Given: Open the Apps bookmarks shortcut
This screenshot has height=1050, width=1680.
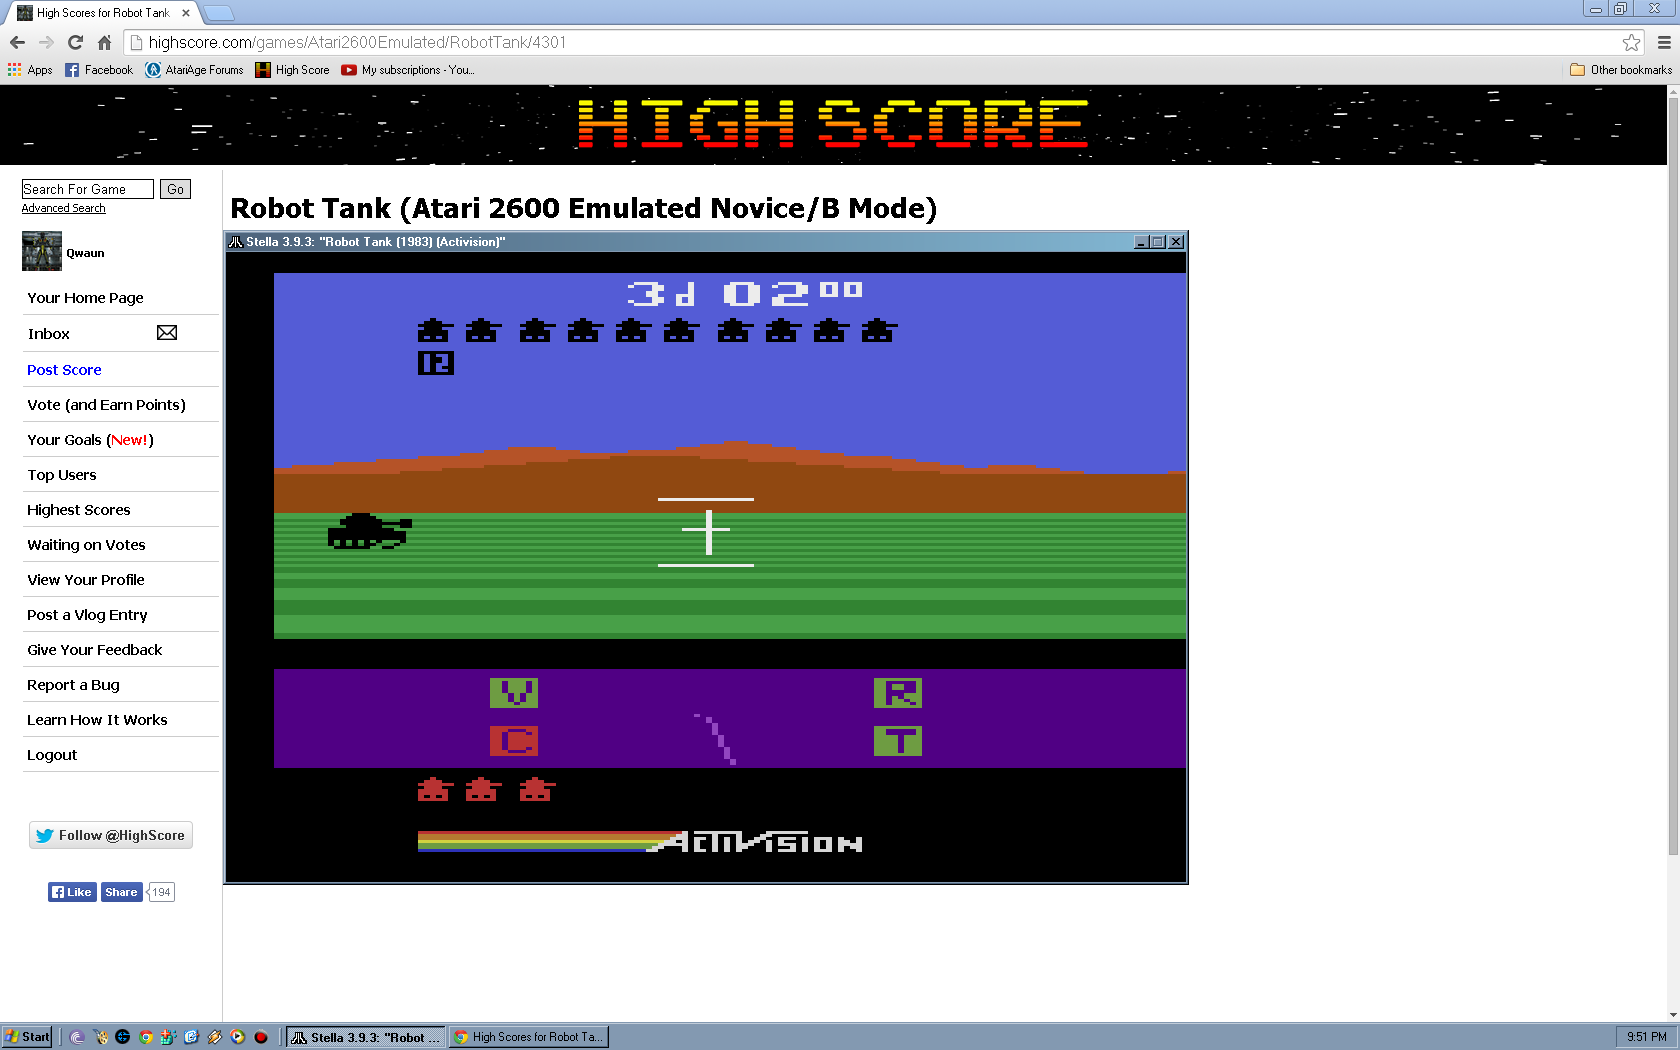Looking at the screenshot, I should coord(30,70).
